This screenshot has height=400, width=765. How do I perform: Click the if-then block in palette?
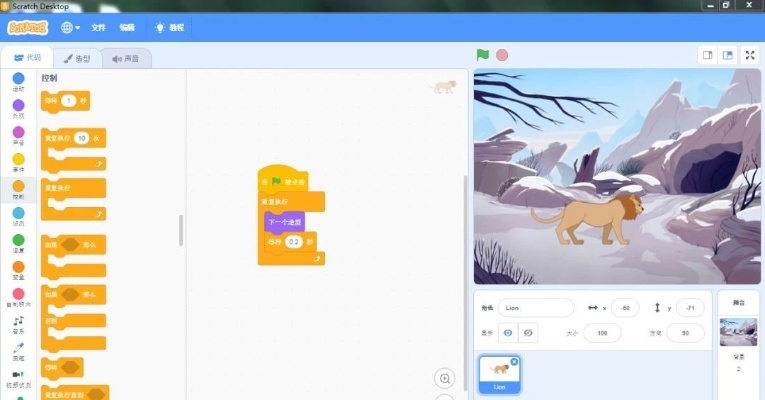pos(73,257)
